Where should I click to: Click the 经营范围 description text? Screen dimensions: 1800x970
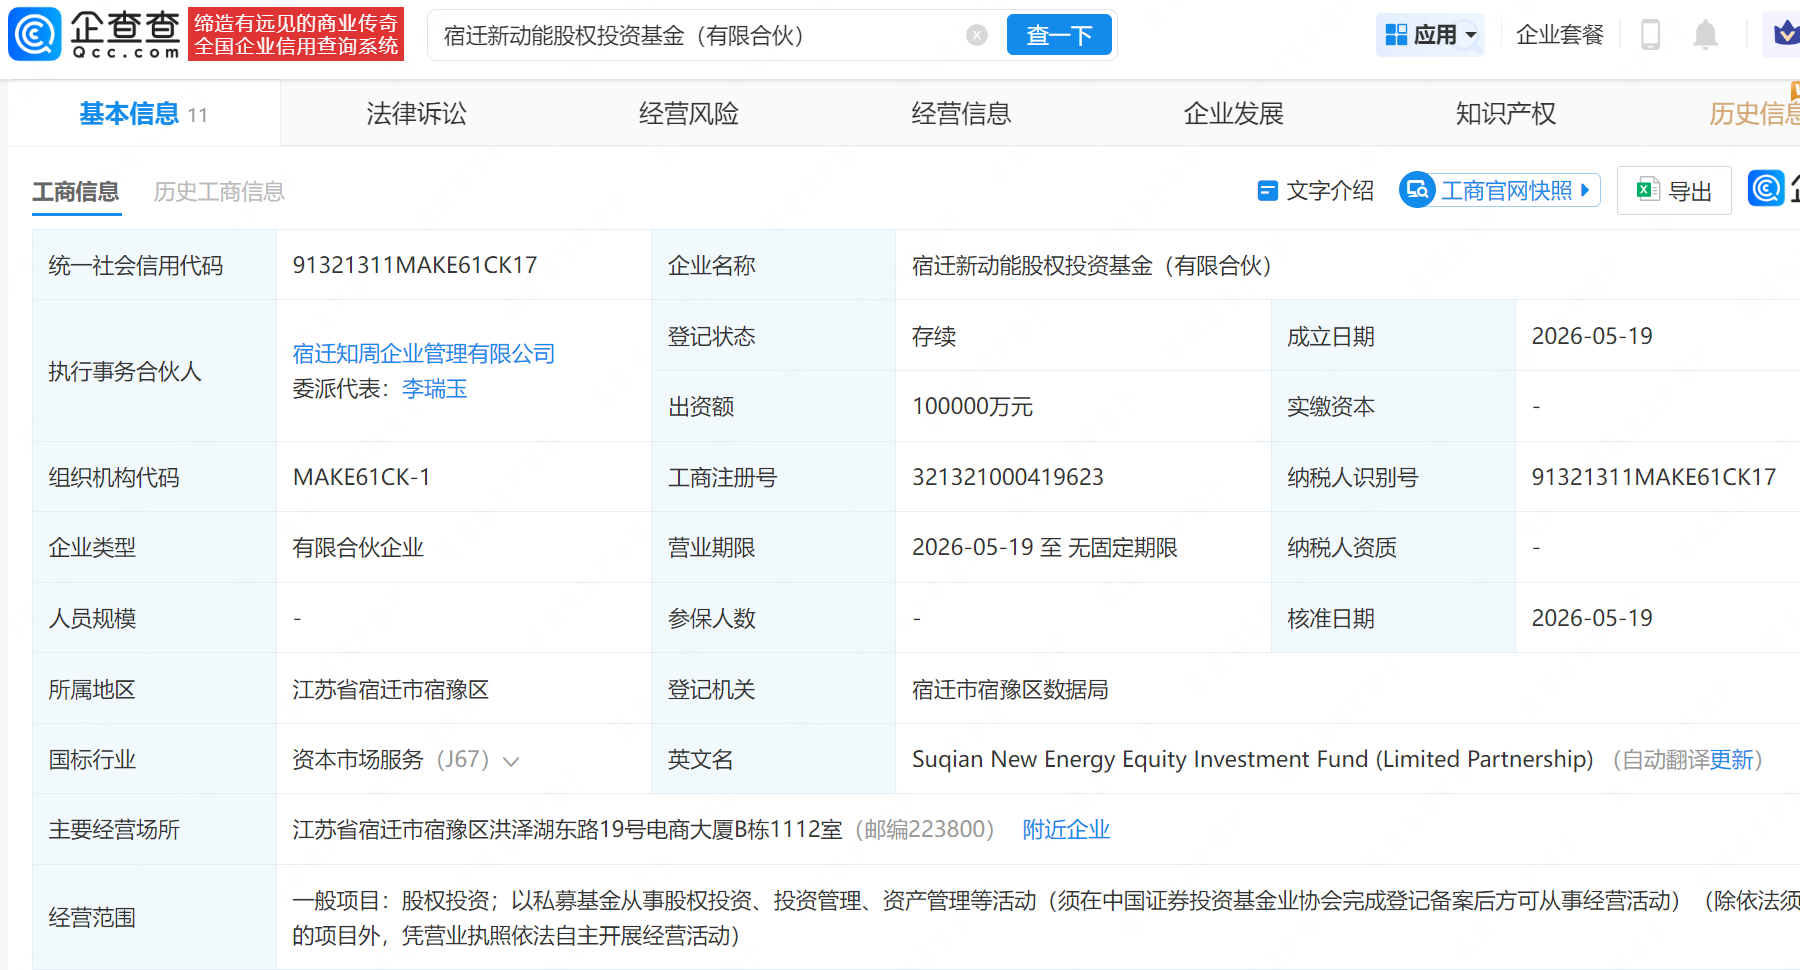tap(1046, 918)
